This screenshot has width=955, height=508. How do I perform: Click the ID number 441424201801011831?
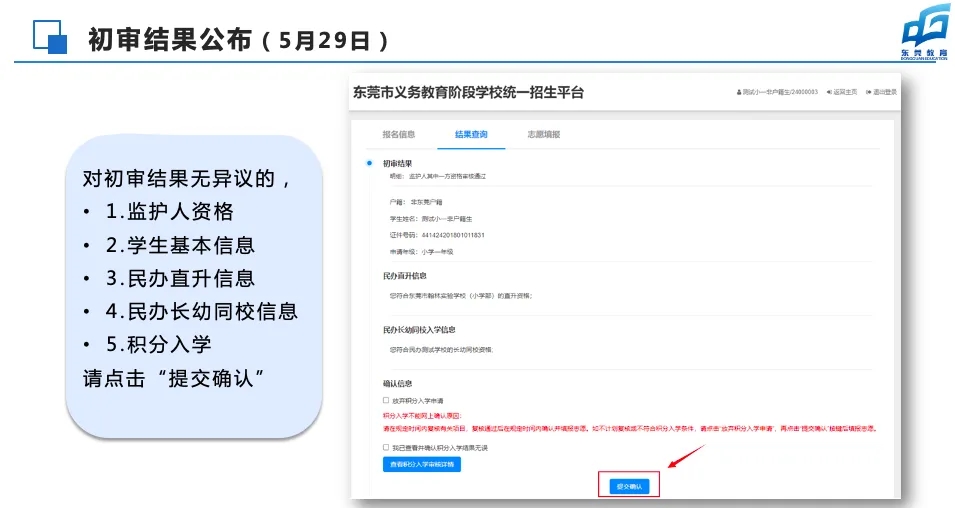point(453,235)
